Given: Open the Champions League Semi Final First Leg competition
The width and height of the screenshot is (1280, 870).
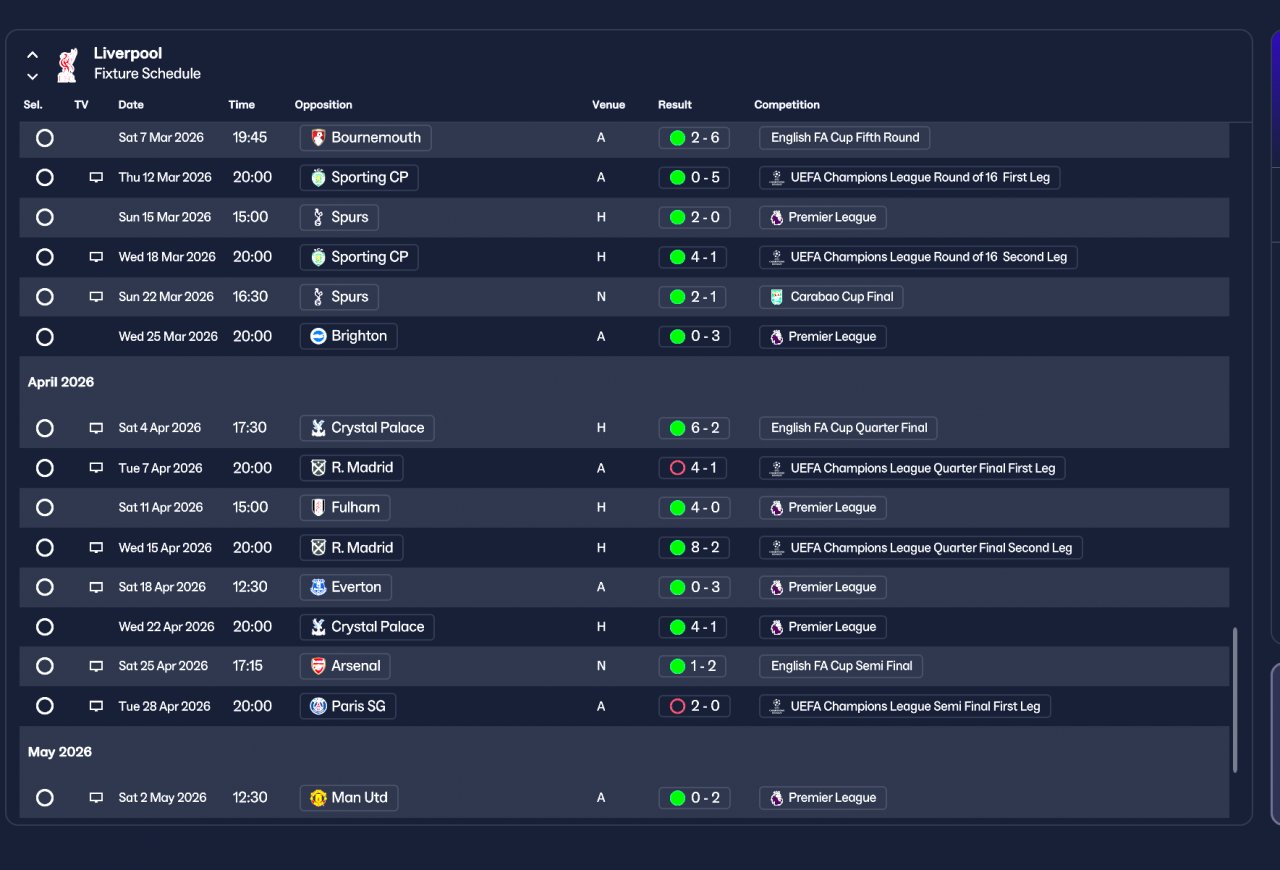Looking at the screenshot, I should 905,706.
